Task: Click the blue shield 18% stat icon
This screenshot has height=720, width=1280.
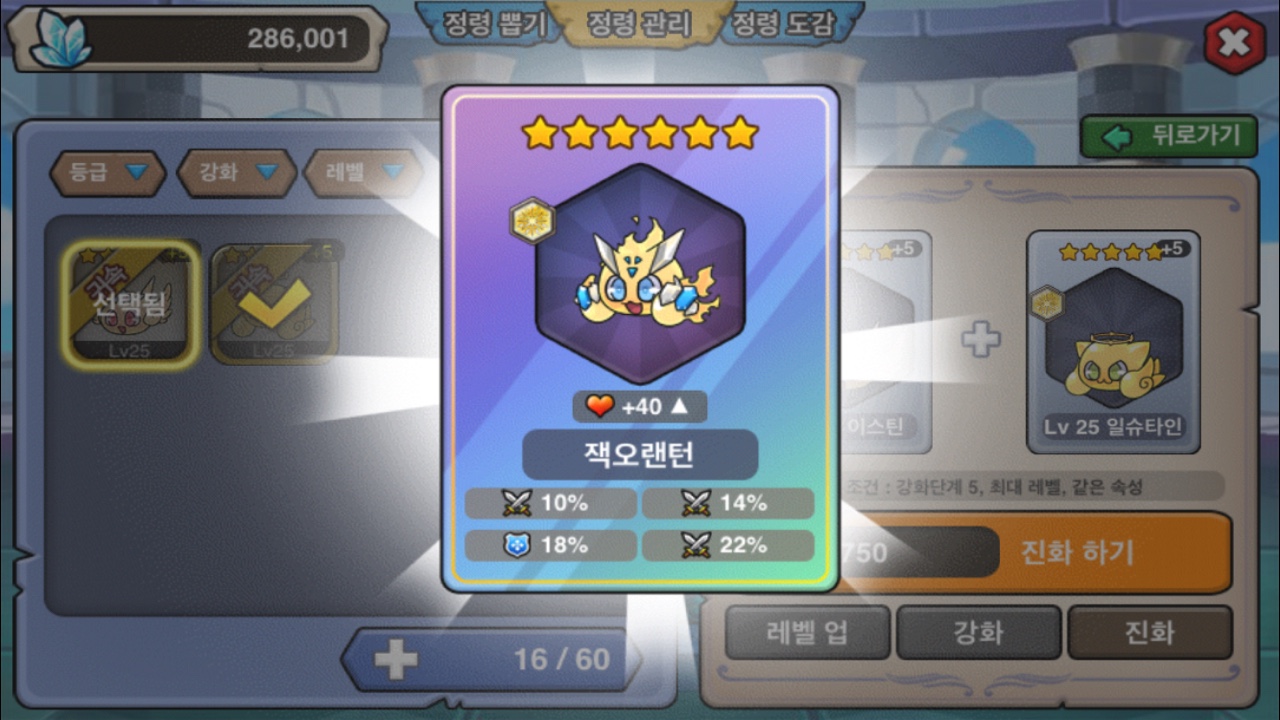Action: pos(515,545)
